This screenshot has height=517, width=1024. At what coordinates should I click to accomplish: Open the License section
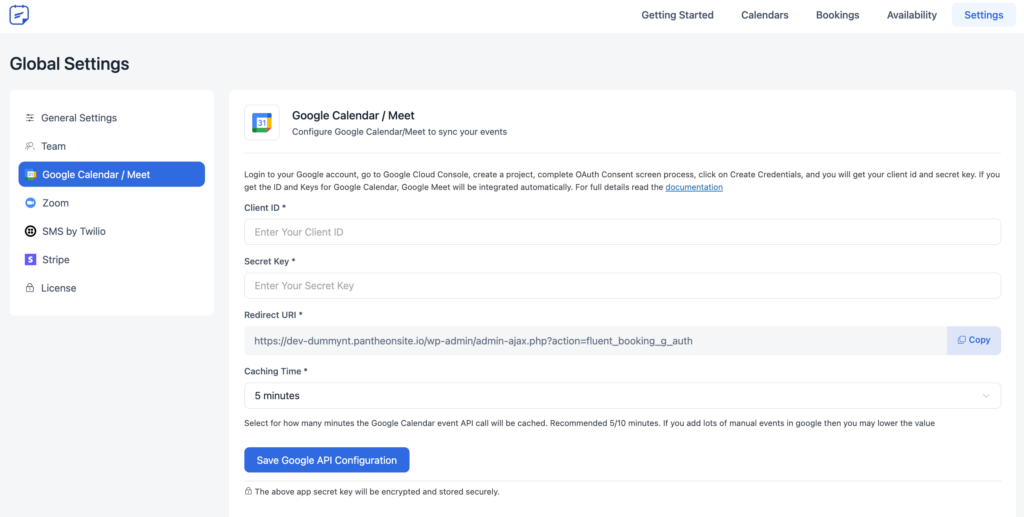(112, 288)
